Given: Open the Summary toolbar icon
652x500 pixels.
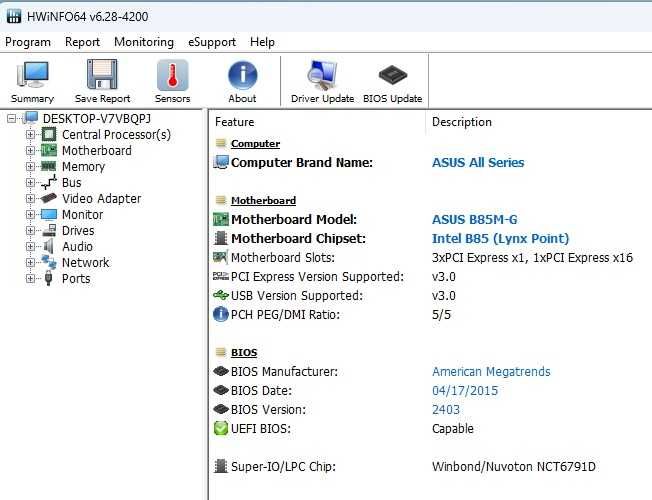Looking at the screenshot, I should (32, 75).
